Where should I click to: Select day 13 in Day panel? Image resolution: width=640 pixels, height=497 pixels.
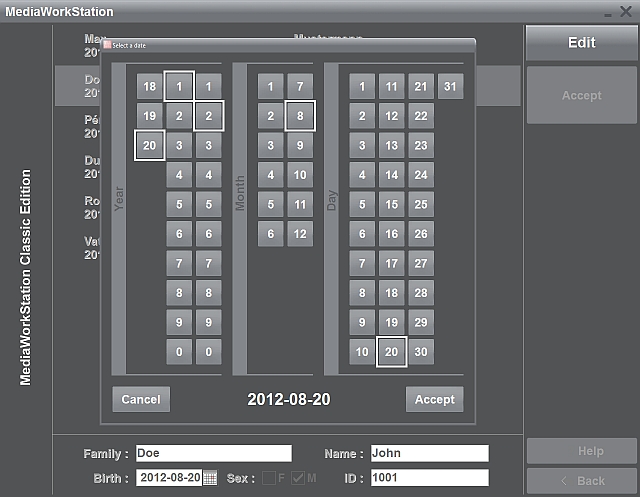tap(391, 145)
